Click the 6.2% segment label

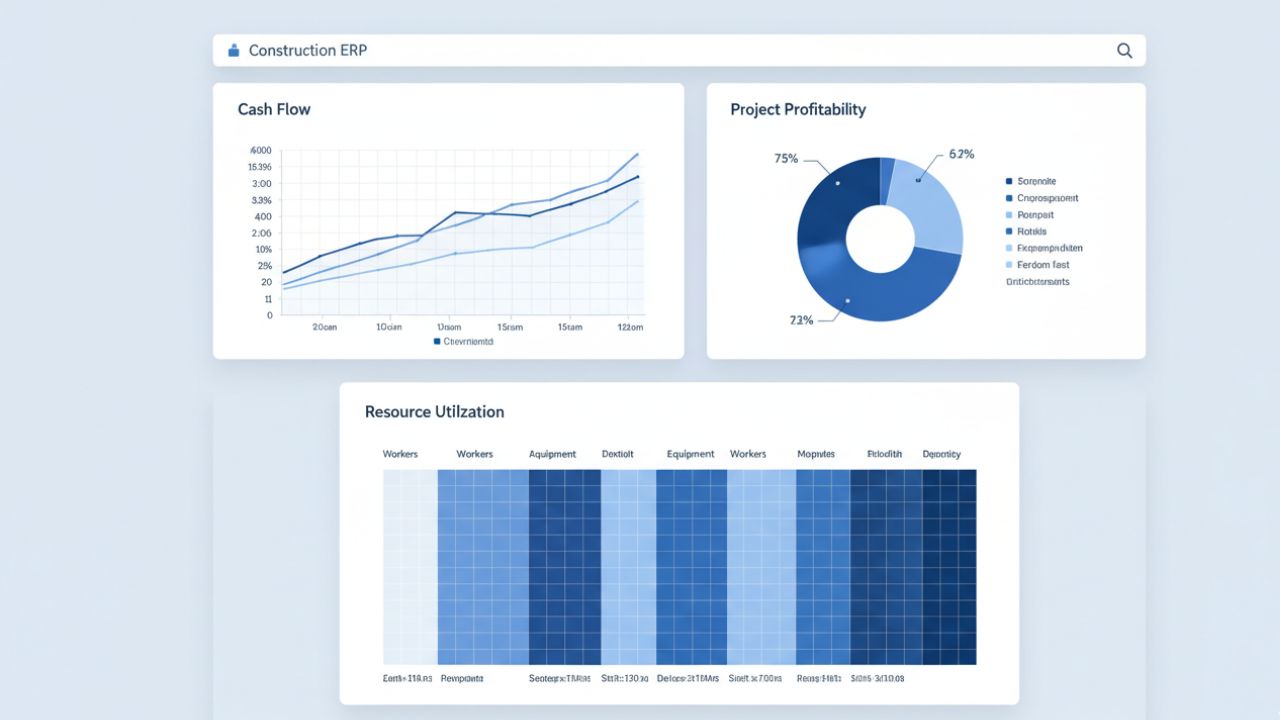[x=962, y=154]
